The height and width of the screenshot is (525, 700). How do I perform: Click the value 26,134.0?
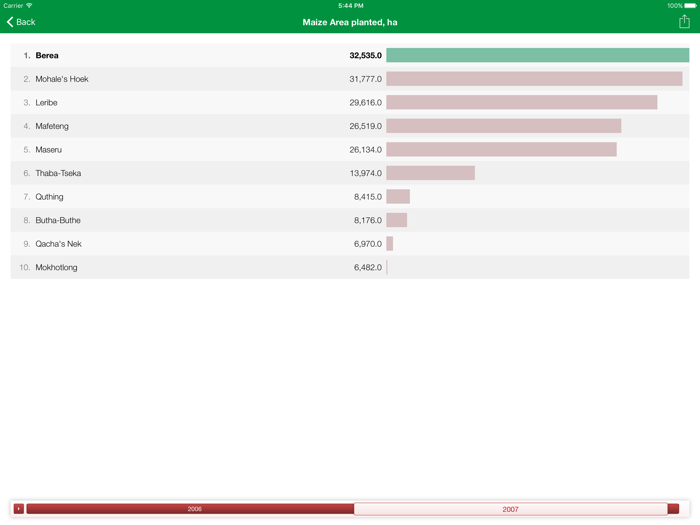click(366, 150)
